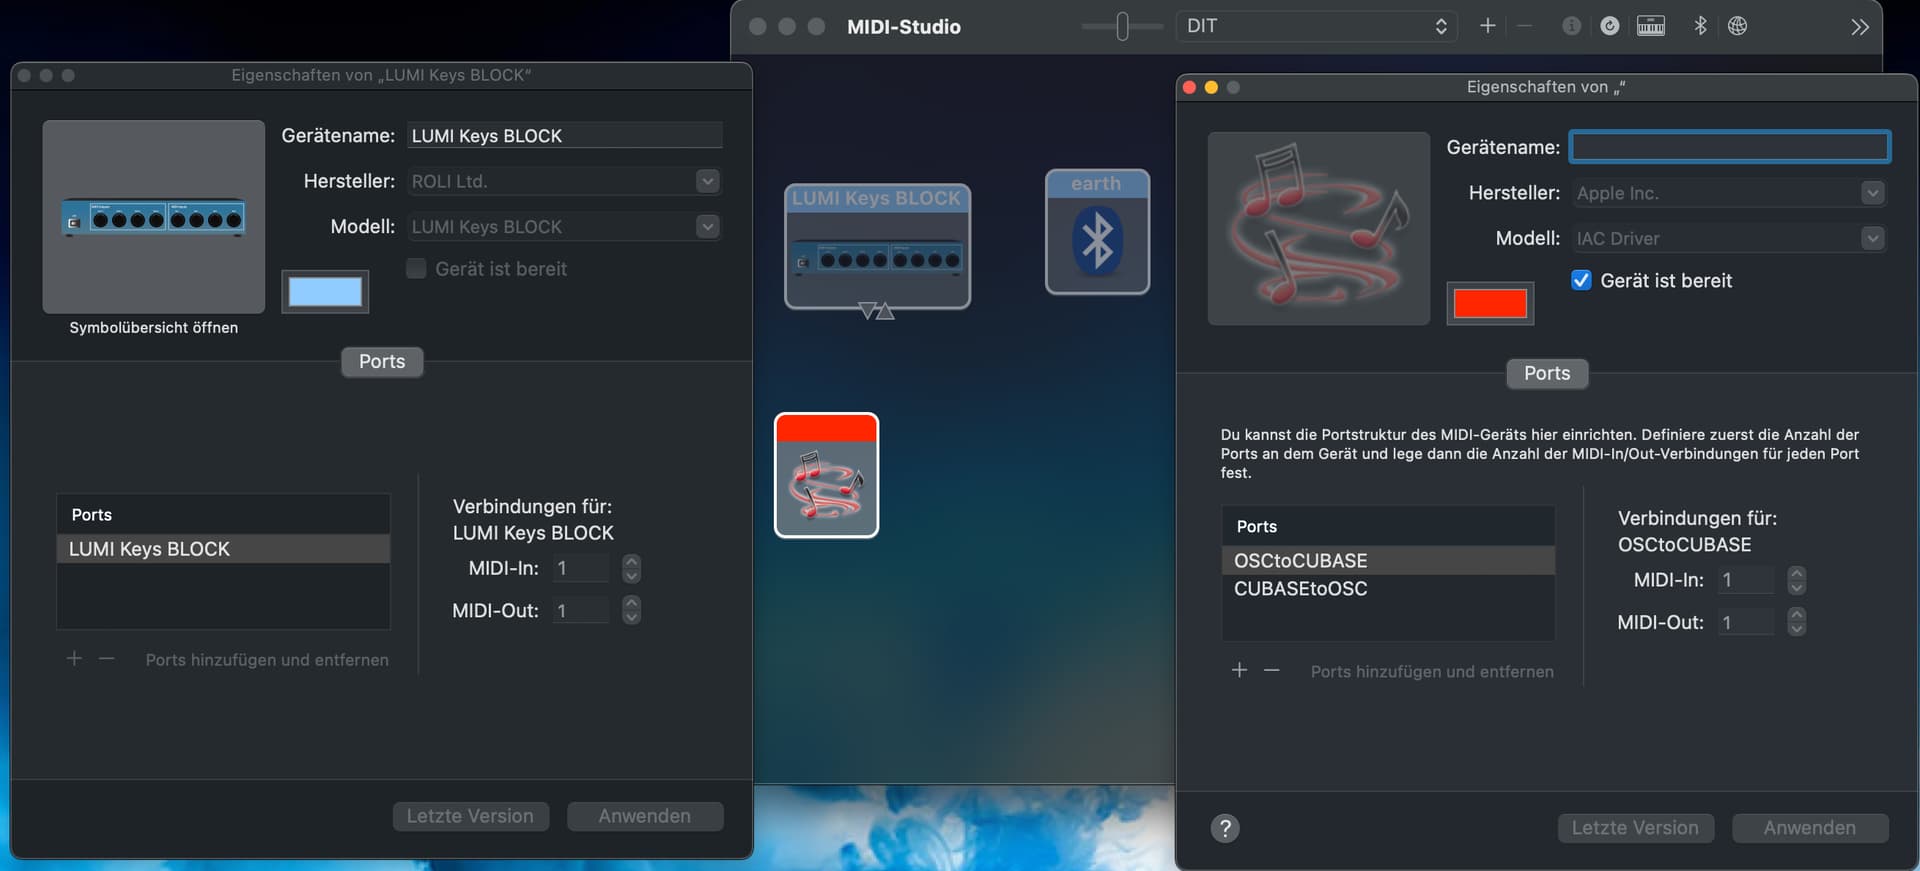Switch to Ports tab in IAC Driver window
The height and width of the screenshot is (871, 1920).
click(x=1547, y=373)
